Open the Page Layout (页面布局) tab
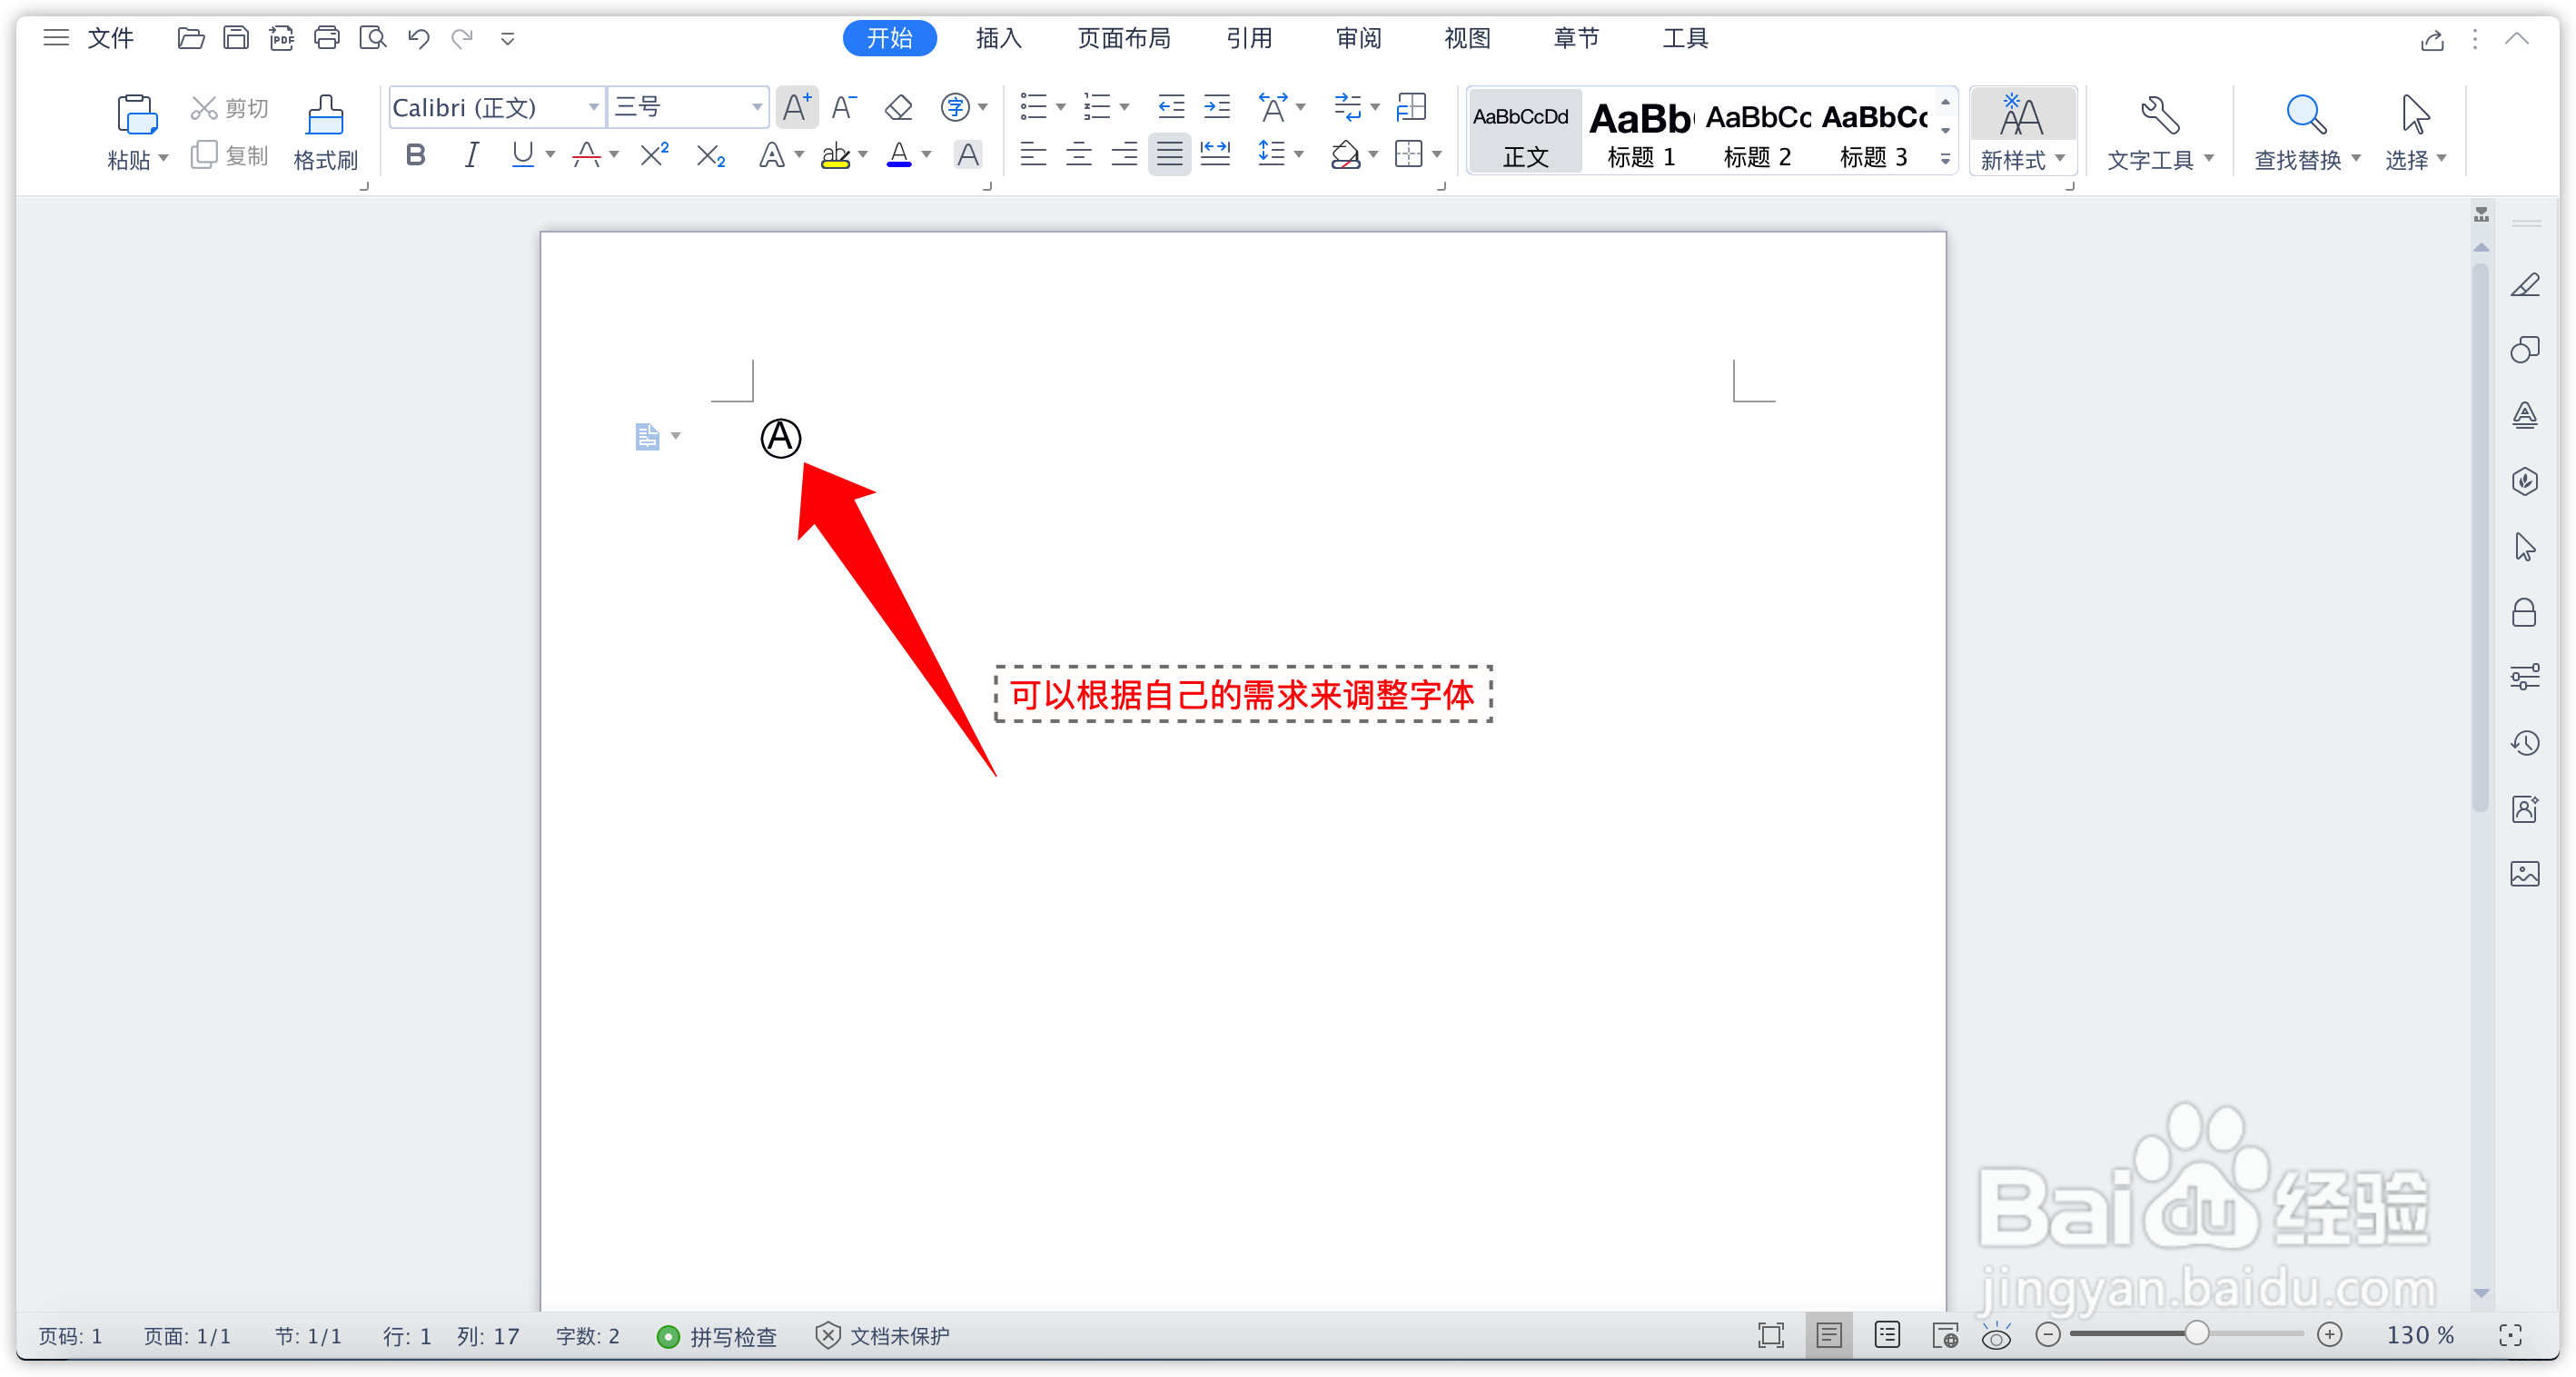The height and width of the screenshot is (1377, 2576). point(1123,39)
